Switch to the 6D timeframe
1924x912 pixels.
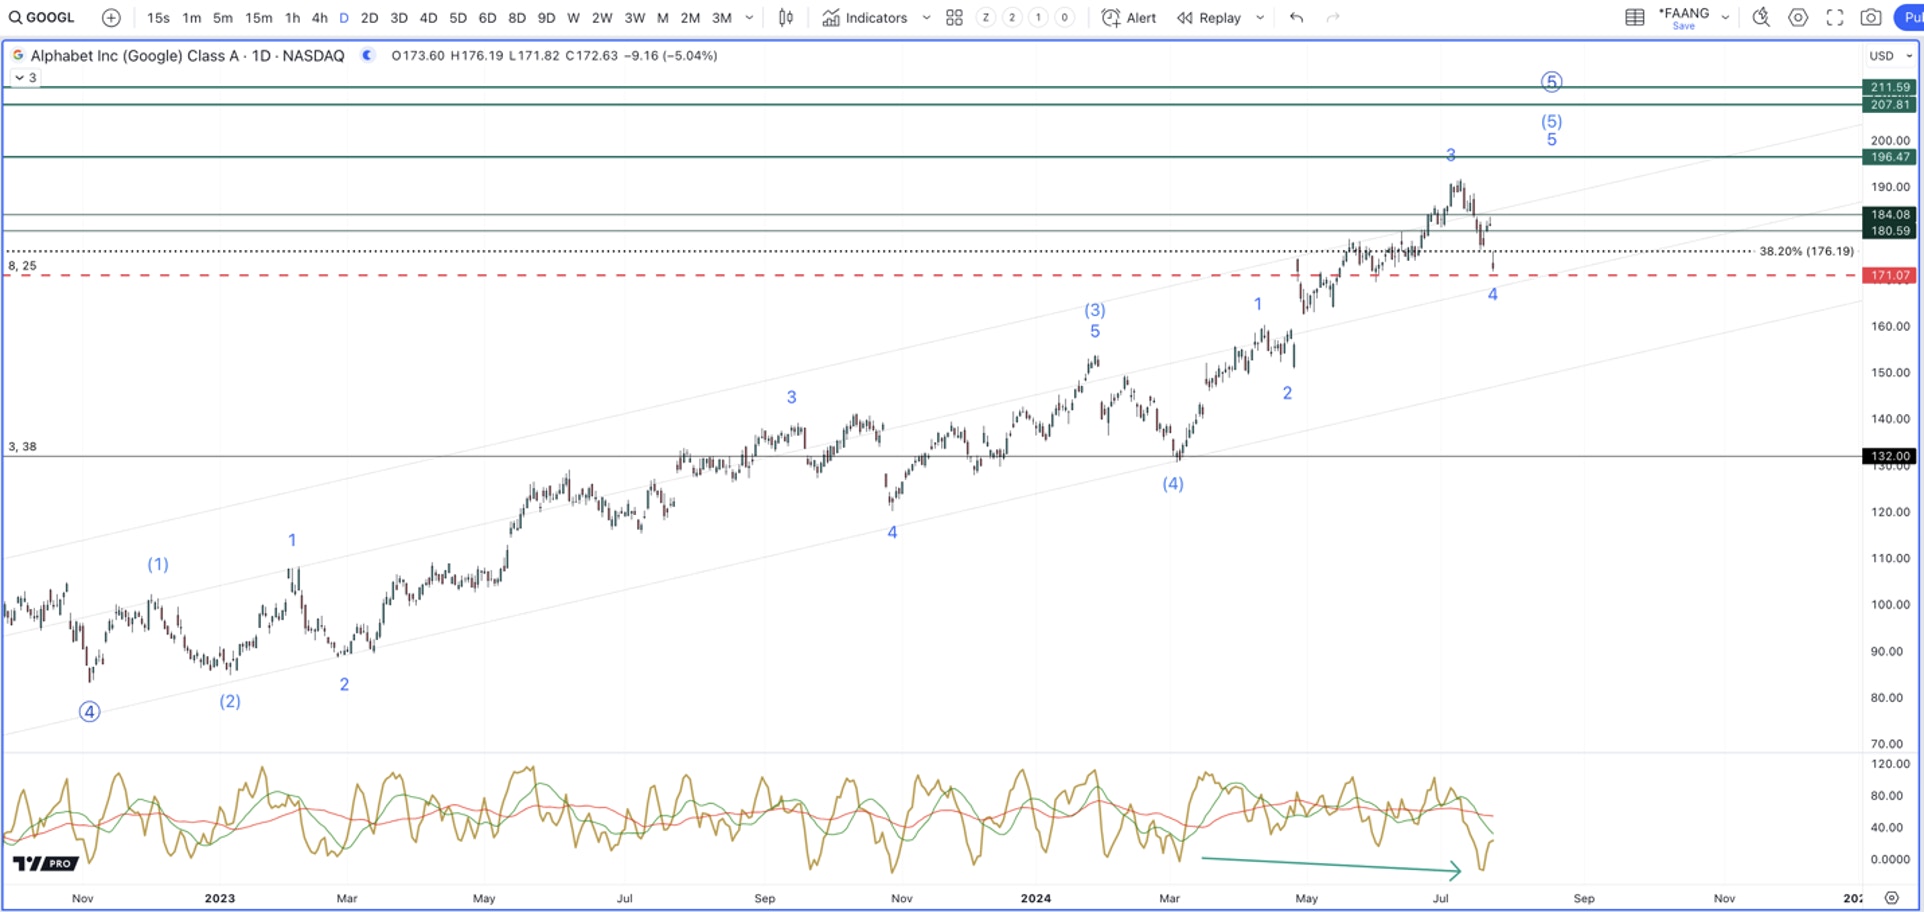pos(487,17)
